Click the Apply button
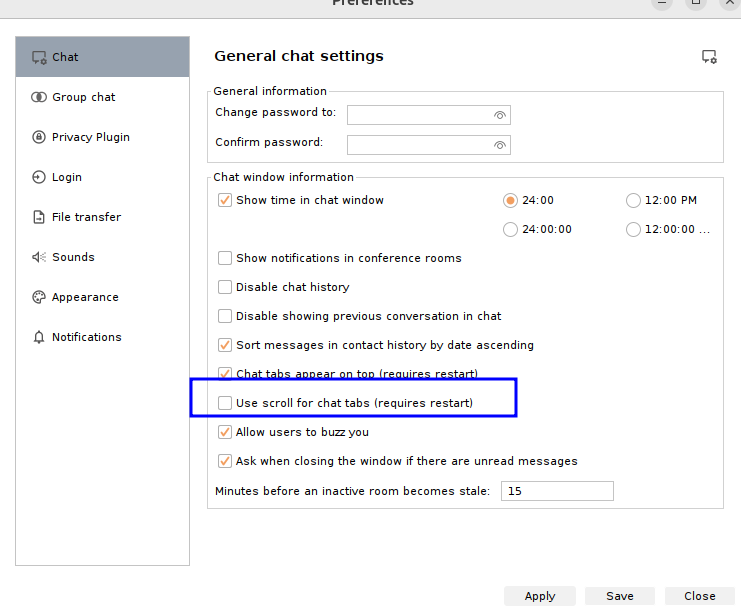This screenshot has height=611, width=741. click(540, 596)
